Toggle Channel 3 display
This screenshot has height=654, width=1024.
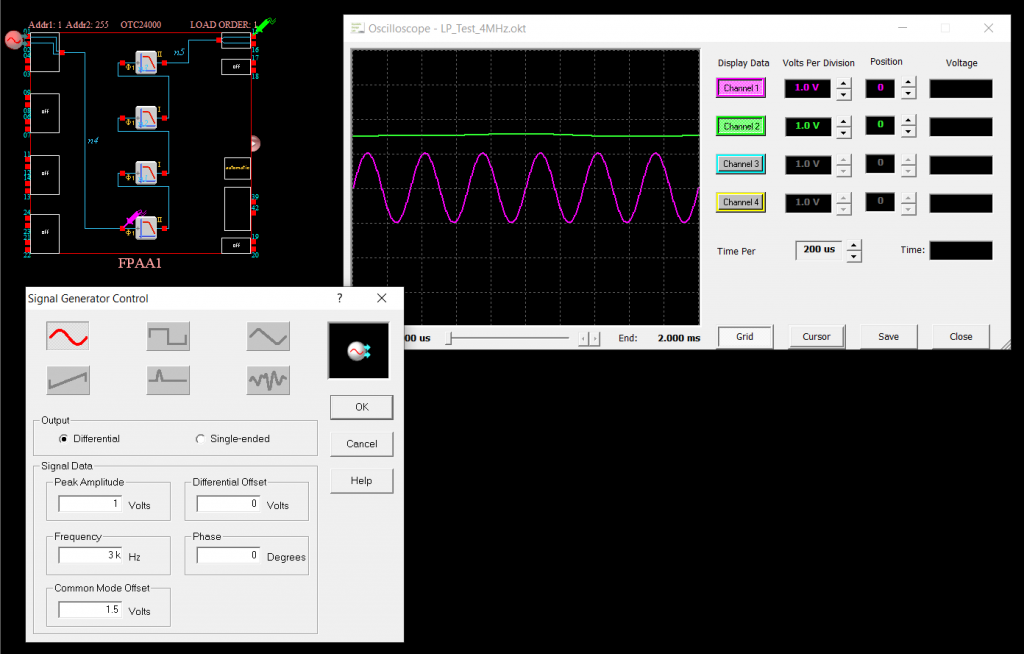[x=741, y=164]
